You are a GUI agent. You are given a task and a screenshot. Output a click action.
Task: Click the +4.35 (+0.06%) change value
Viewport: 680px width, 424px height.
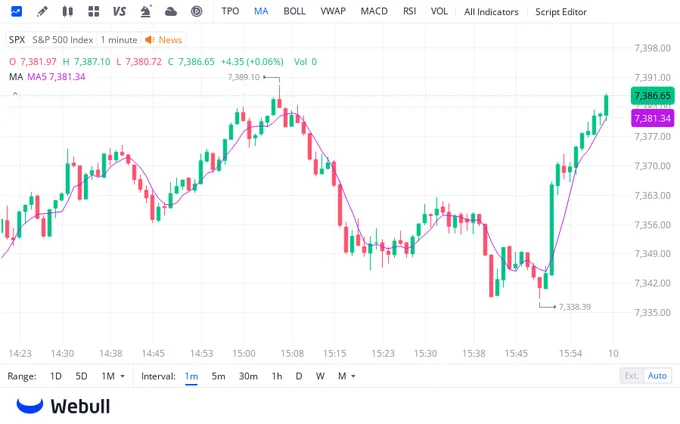pos(252,62)
